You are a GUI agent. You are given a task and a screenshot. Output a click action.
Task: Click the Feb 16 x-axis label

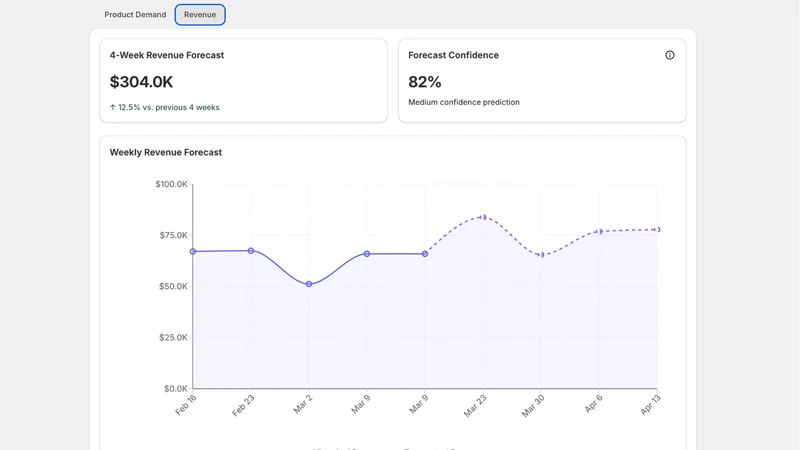click(x=186, y=405)
